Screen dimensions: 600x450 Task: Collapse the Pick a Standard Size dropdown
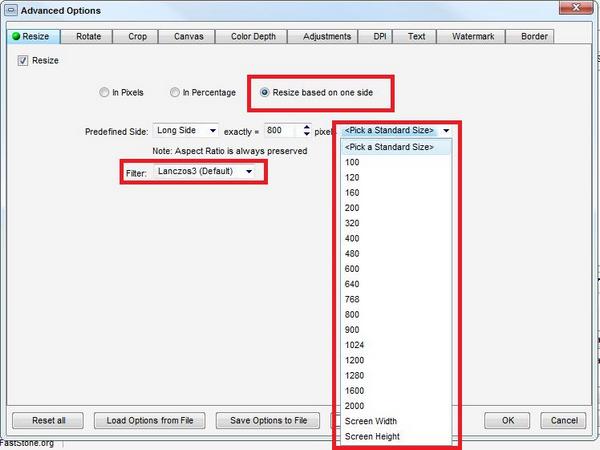446,131
